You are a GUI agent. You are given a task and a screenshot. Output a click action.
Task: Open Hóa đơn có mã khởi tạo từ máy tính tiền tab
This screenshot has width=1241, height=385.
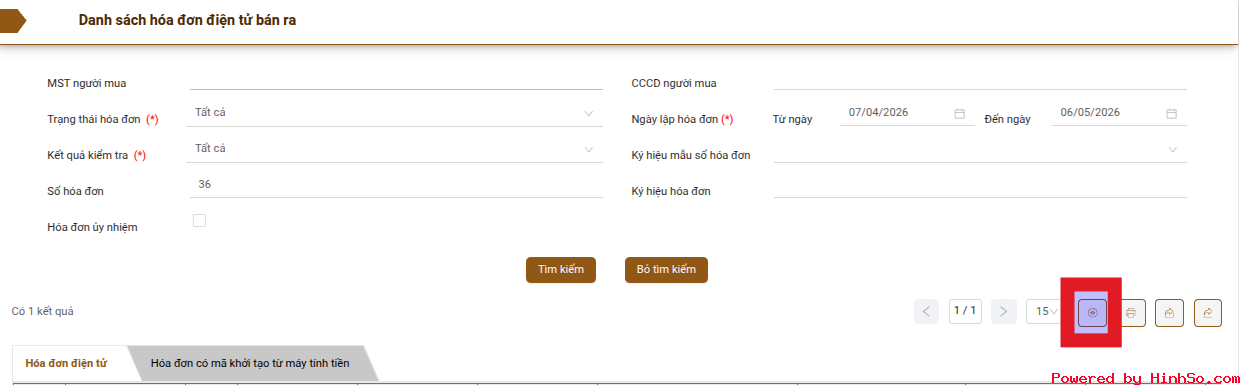tap(250, 363)
